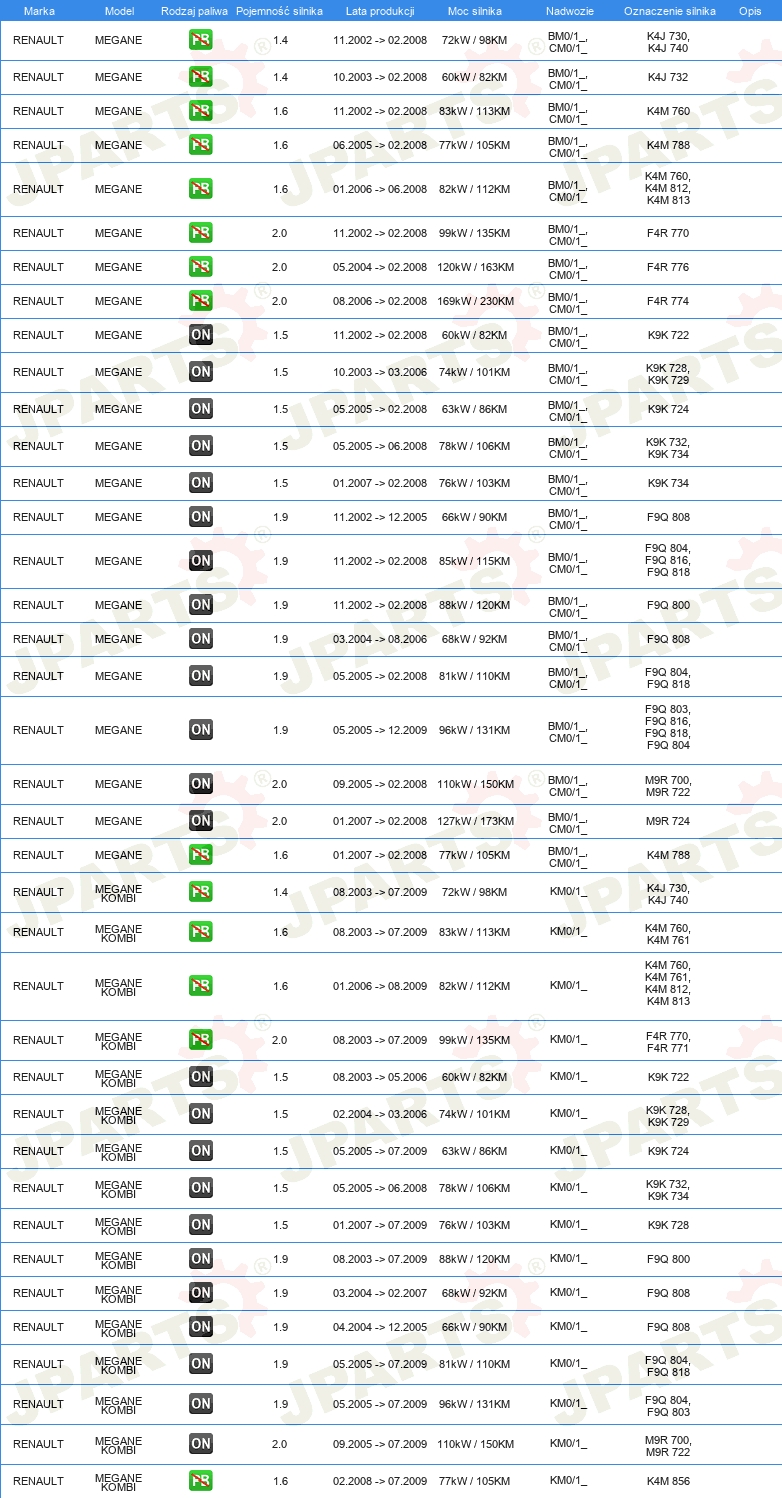Select engine code F4R 776
The image size is (782, 1498).
pos(668,267)
